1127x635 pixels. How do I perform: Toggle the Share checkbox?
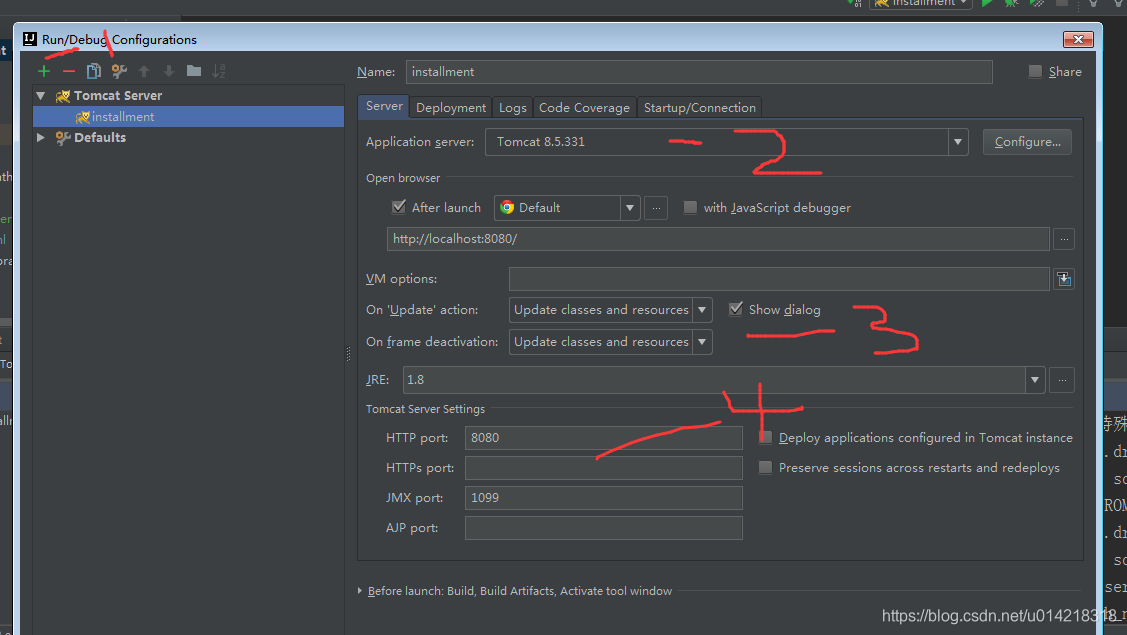tap(1035, 71)
